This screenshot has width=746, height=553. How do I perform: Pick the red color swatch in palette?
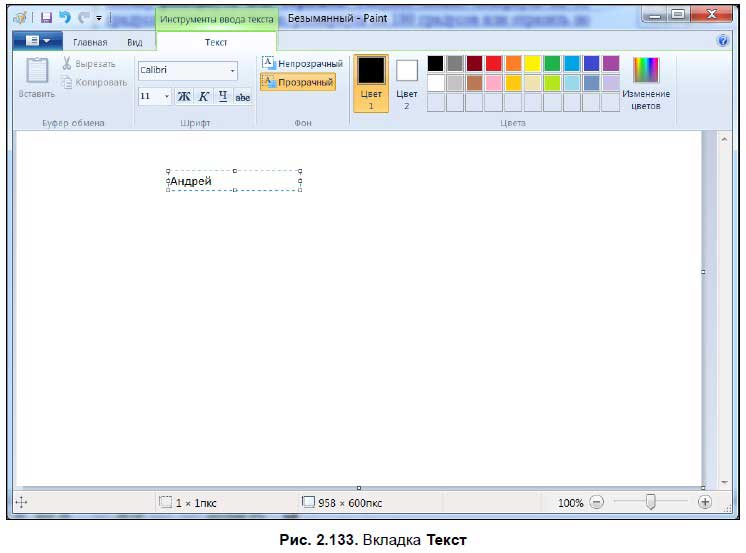493,63
